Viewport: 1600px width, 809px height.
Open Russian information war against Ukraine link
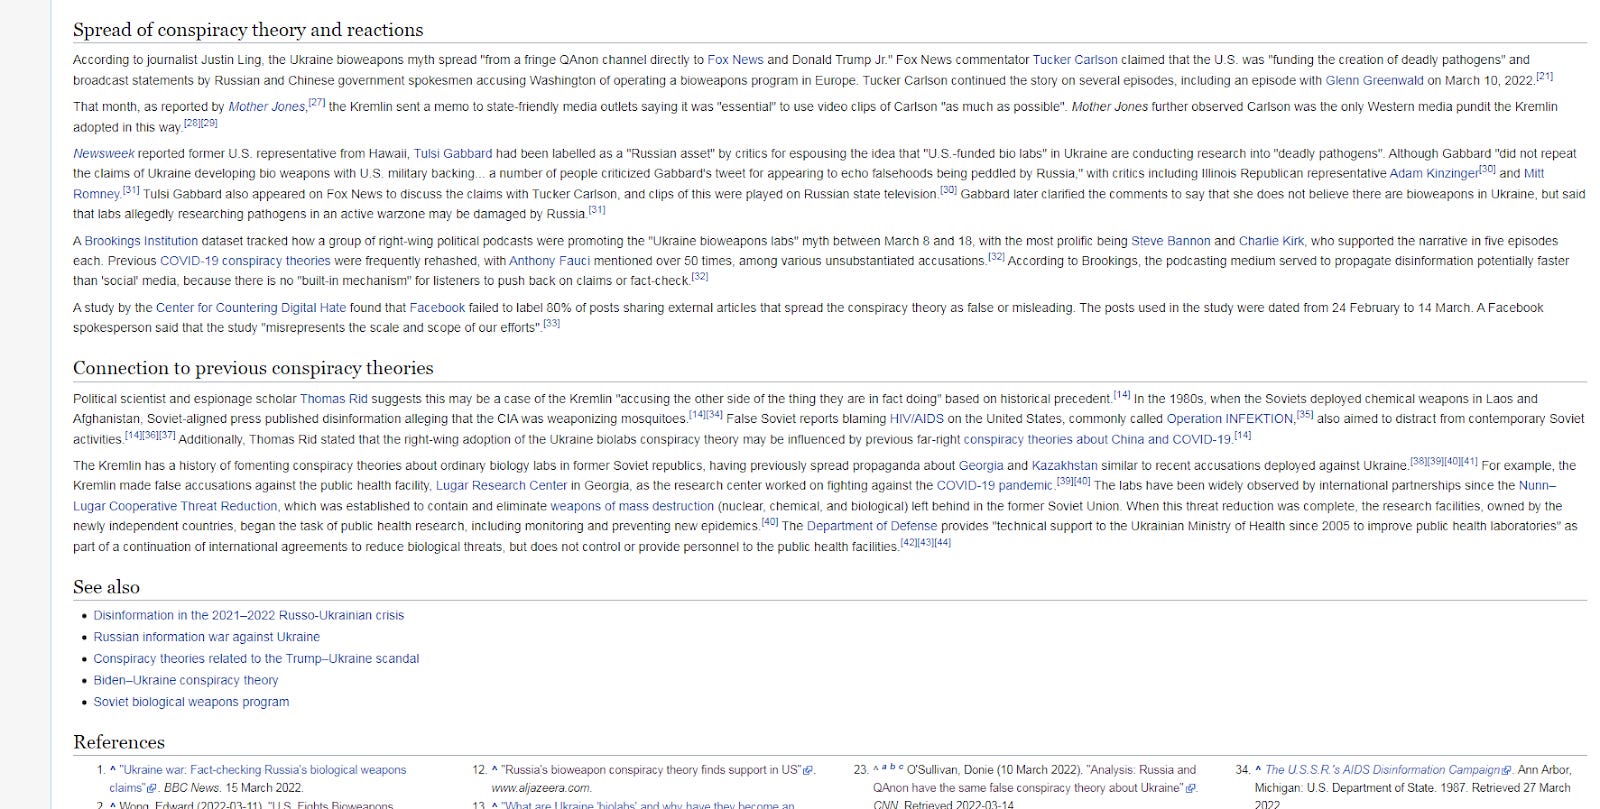click(207, 637)
